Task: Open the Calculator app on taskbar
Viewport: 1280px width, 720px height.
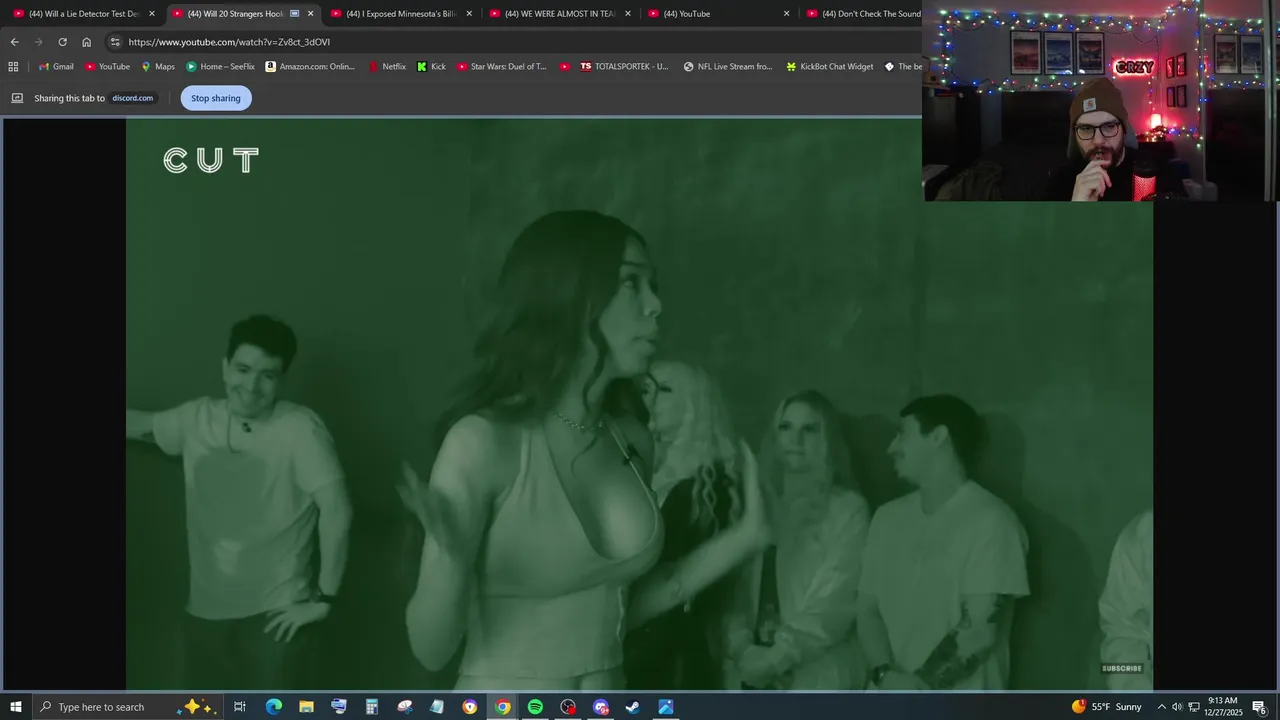Action: tap(371, 707)
